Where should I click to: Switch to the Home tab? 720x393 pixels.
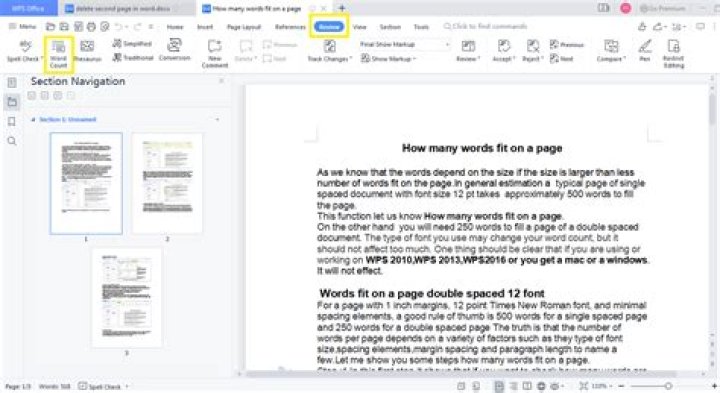[175, 27]
